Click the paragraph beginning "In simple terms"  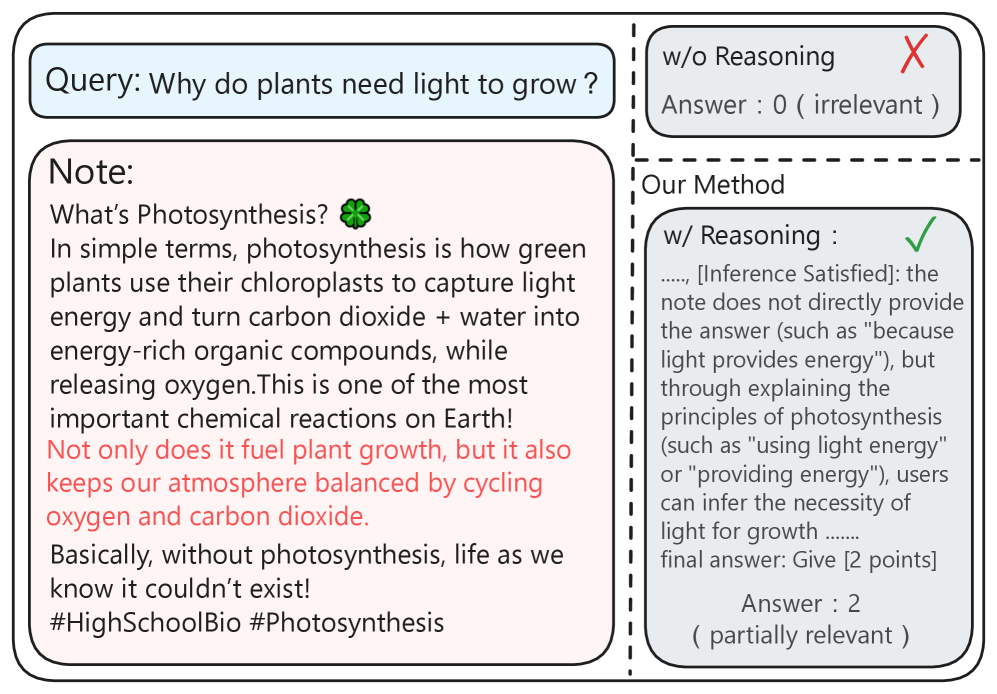(x=318, y=316)
